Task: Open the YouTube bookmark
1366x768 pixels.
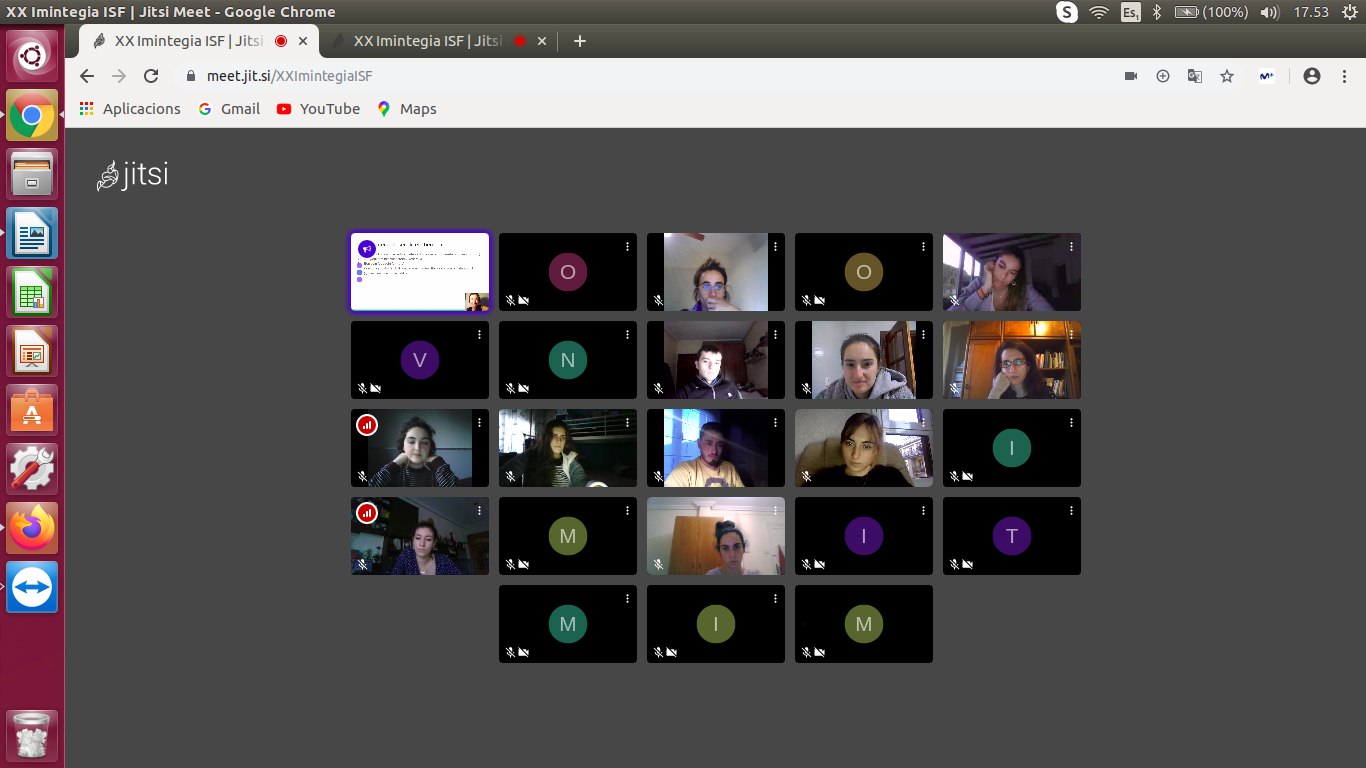Action: point(318,109)
